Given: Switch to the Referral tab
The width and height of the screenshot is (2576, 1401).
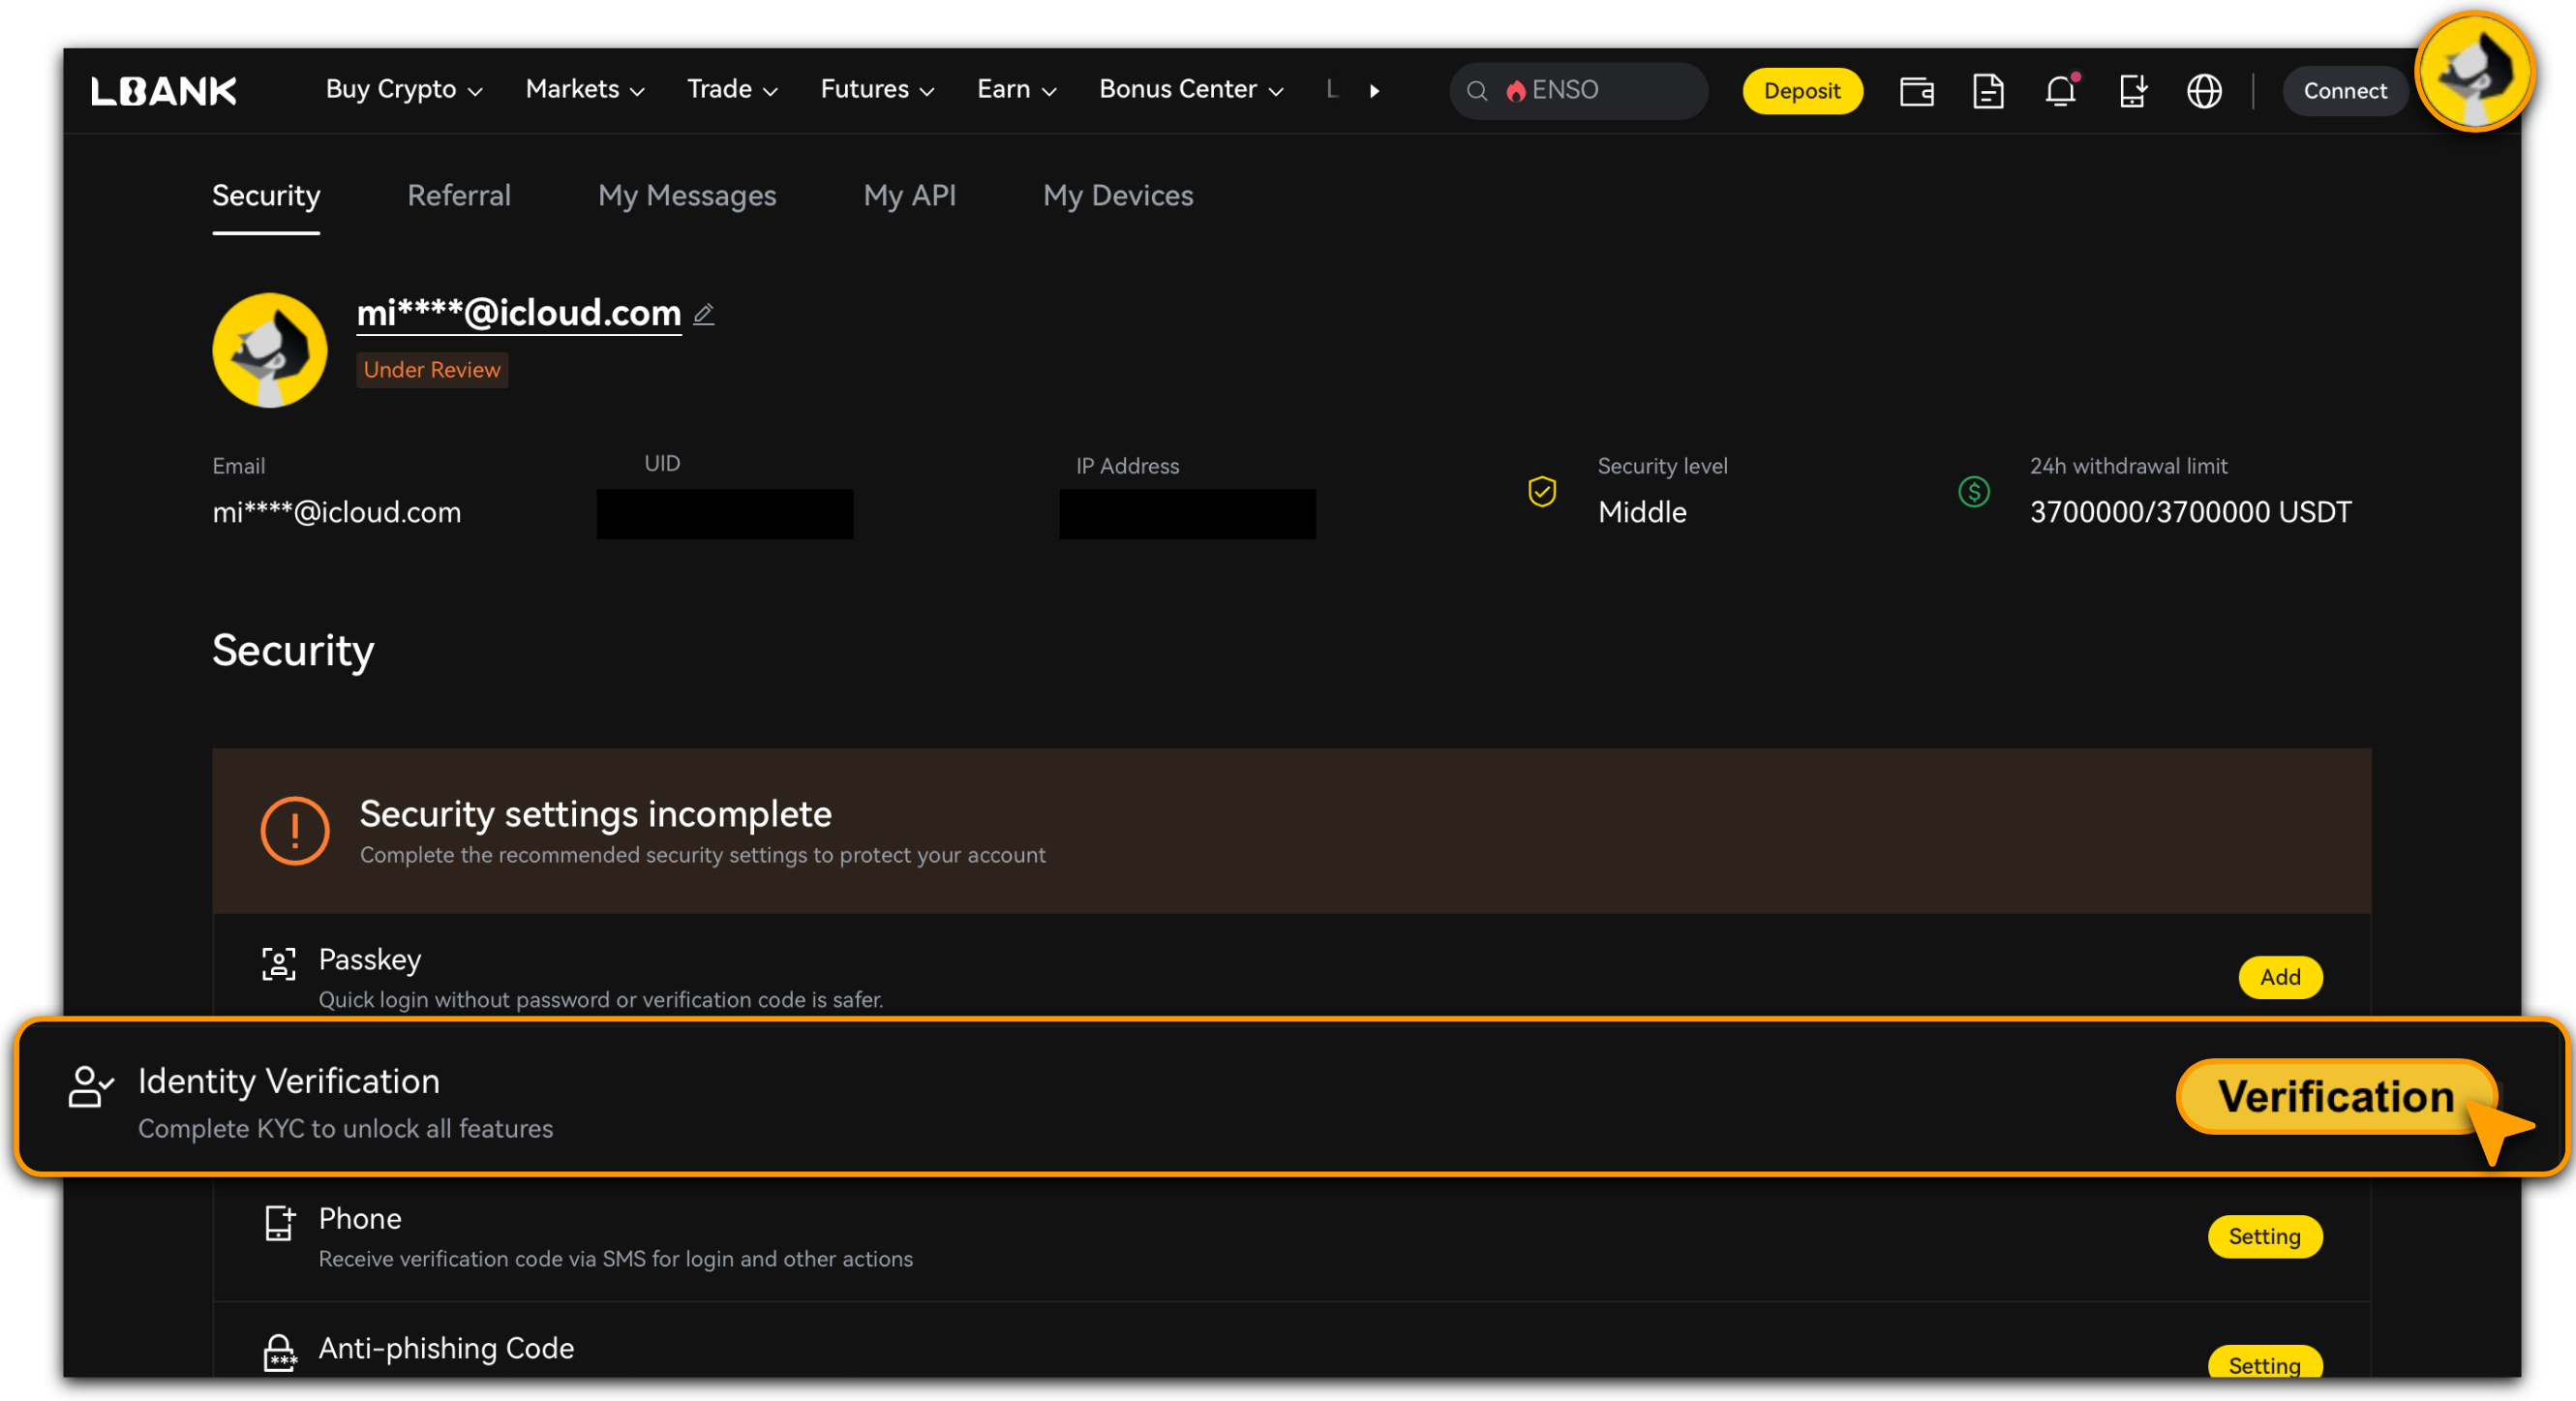Looking at the screenshot, I should [459, 196].
